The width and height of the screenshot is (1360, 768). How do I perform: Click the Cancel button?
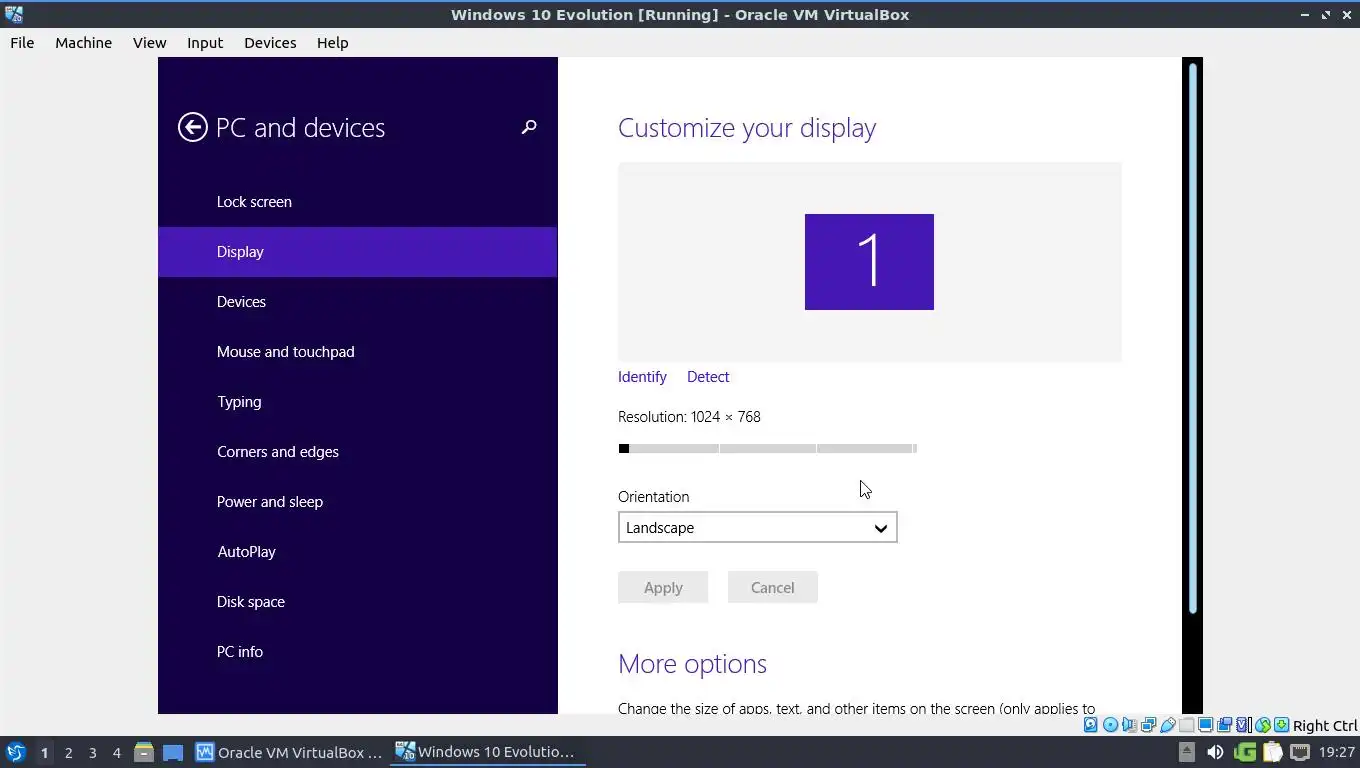(x=772, y=587)
